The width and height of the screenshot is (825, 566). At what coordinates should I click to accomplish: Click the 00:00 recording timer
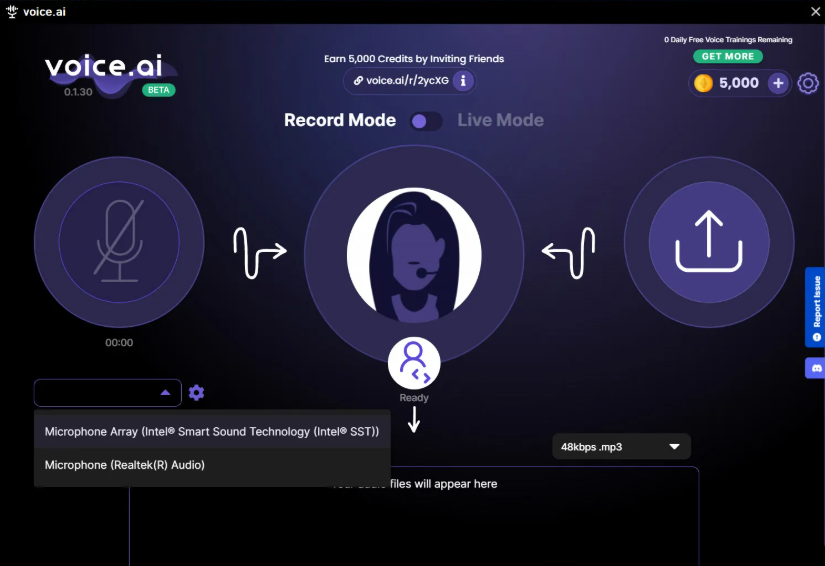pyautogui.click(x=119, y=342)
